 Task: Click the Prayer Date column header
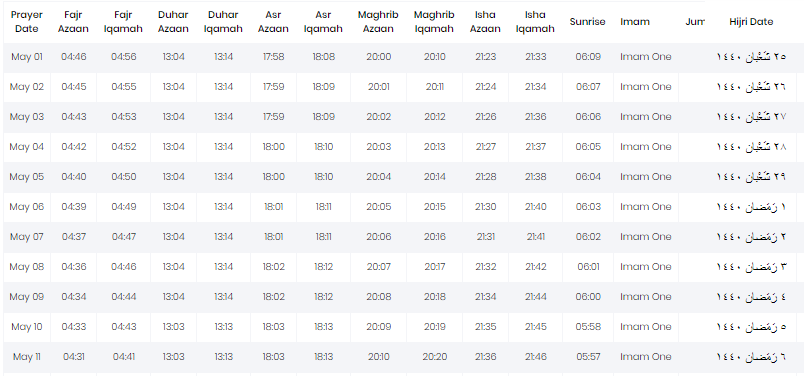pyautogui.click(x=27, y=22)
